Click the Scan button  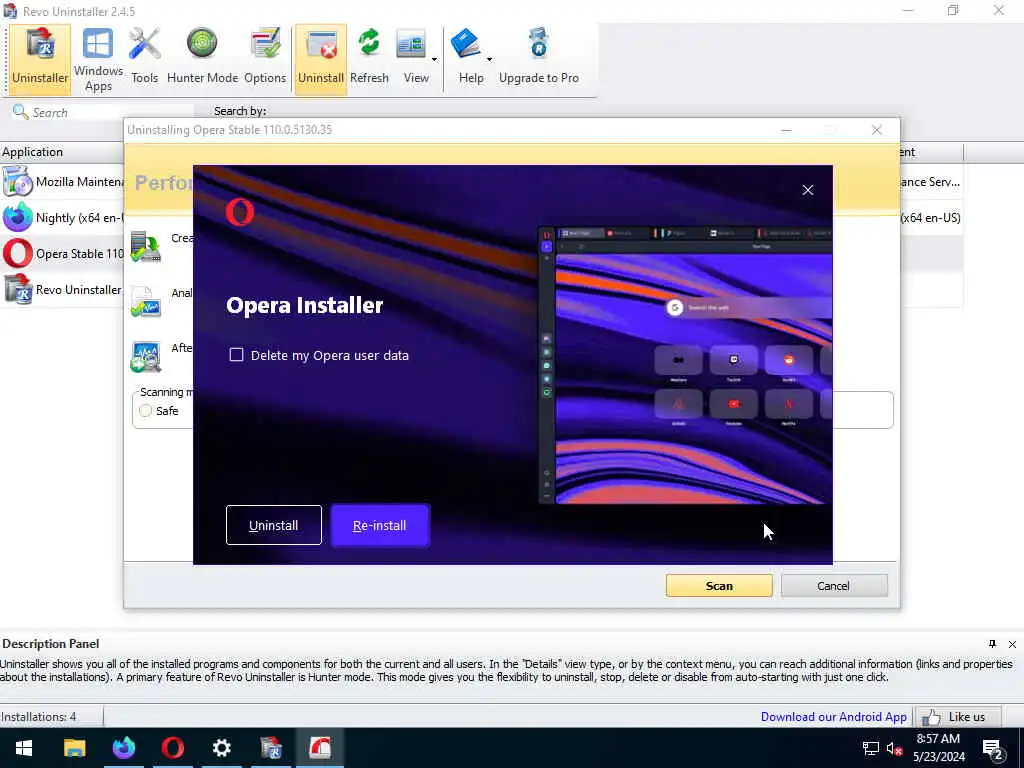719,586
